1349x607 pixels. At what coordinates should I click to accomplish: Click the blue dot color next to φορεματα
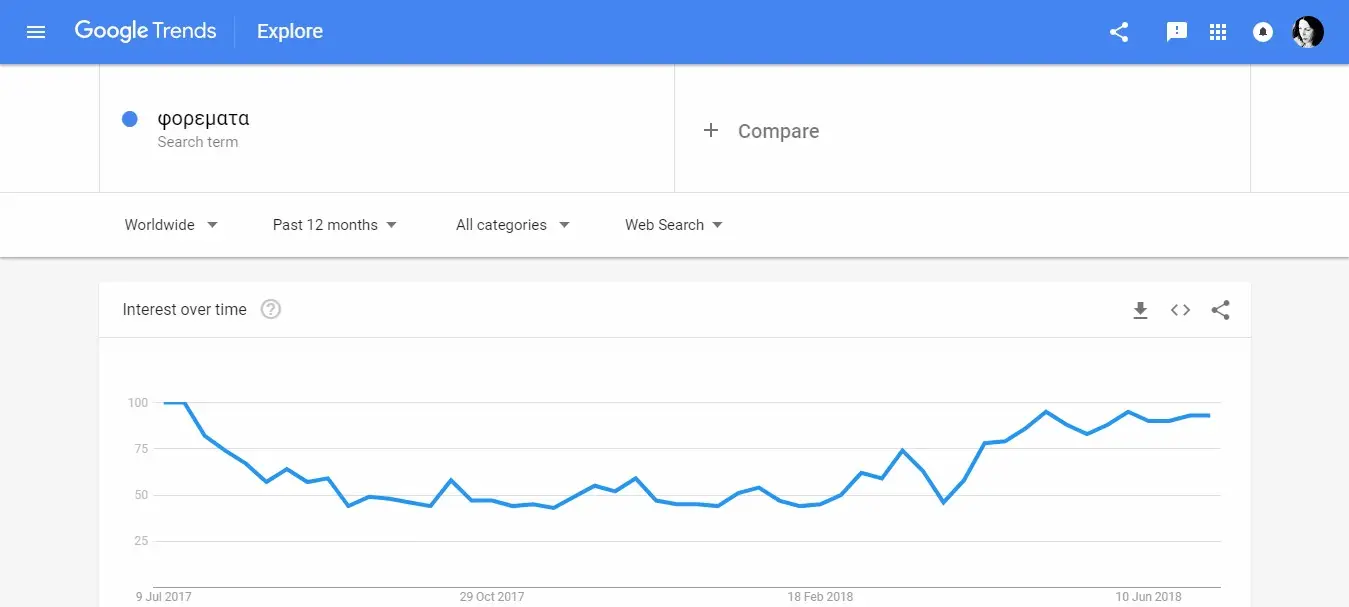pyautogui.click(x=129, y=119)
